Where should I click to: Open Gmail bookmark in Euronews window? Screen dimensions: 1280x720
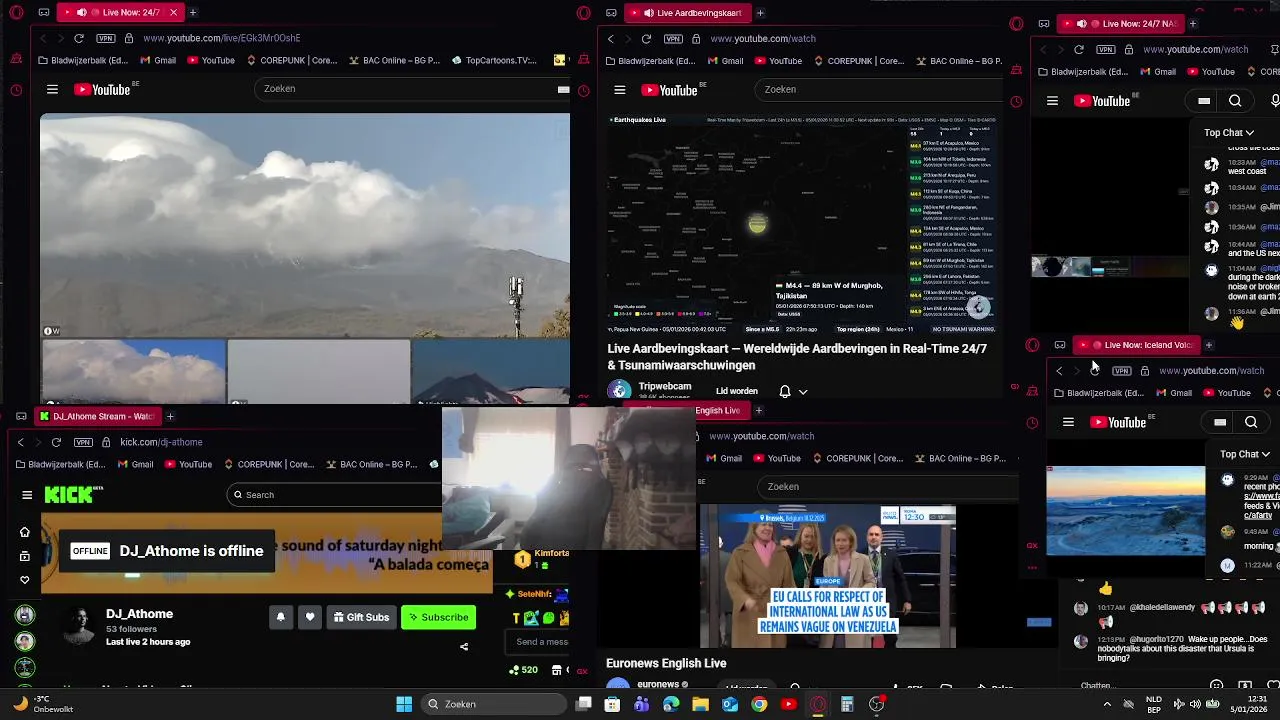tap(723, 458)
